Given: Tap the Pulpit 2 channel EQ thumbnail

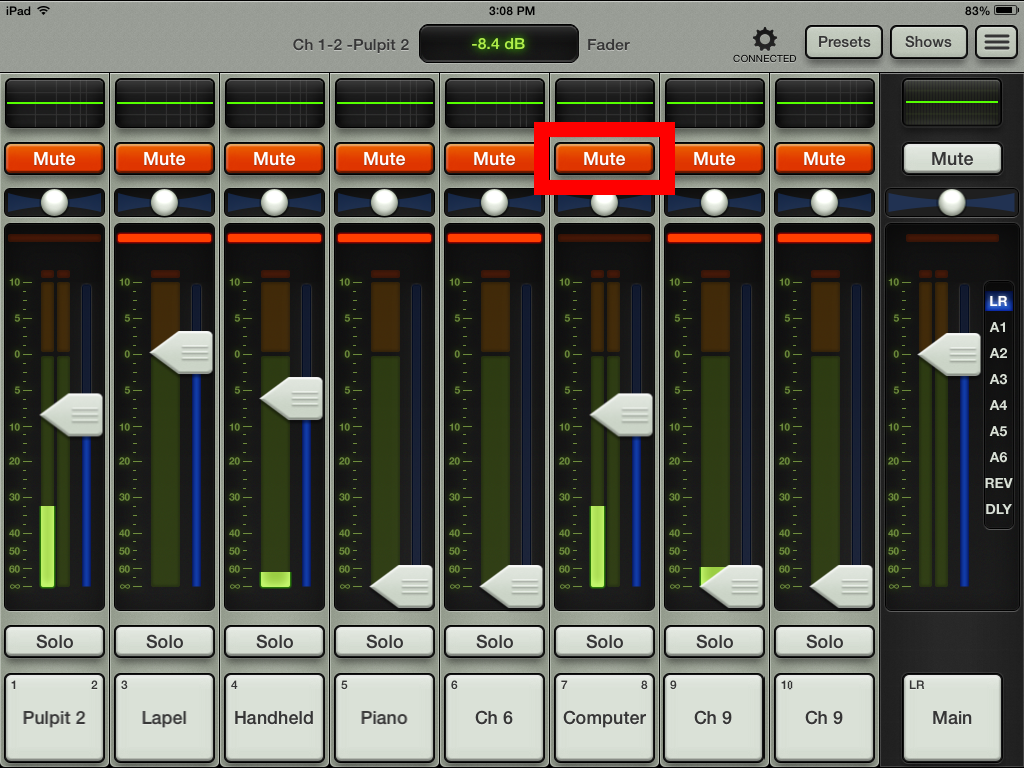Looking at the screenshot, I should pyautogui.click(x=54, y=101).
